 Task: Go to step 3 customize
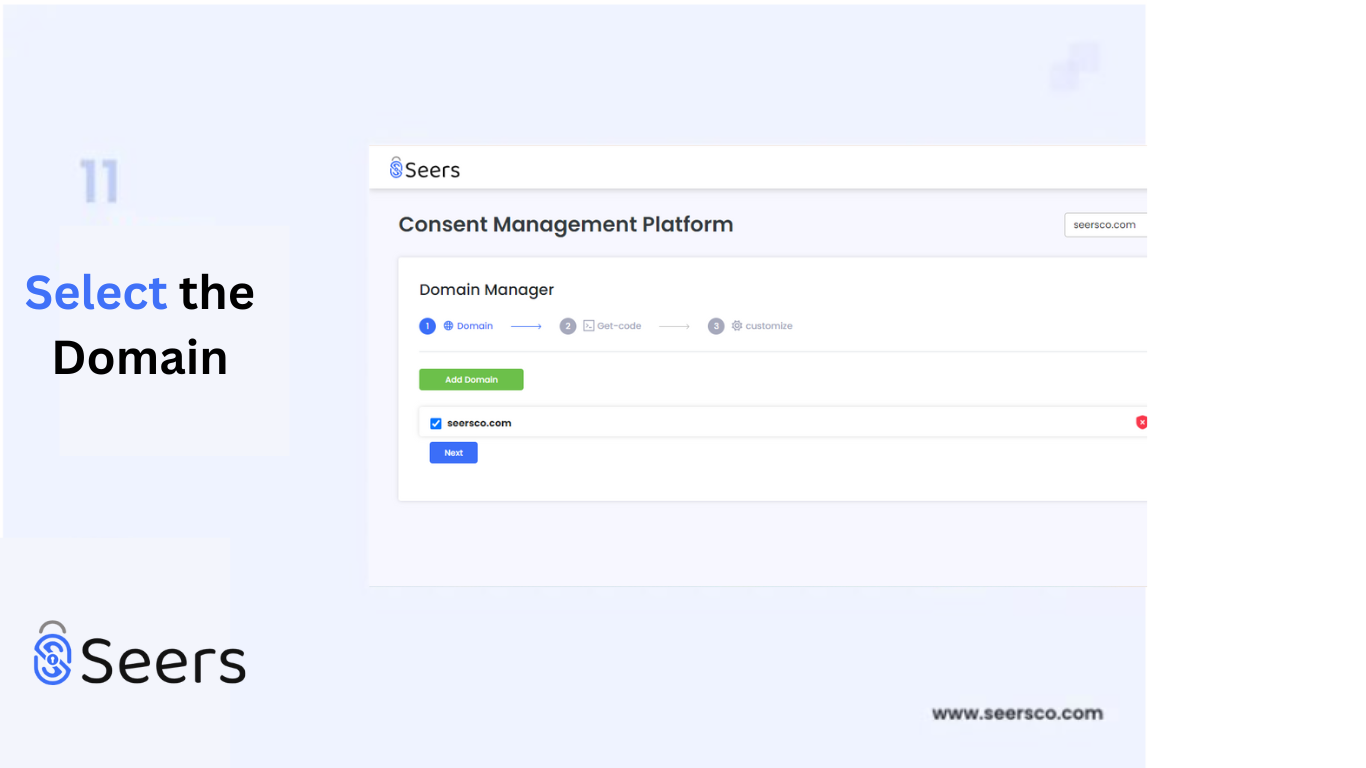pyautogui.click(x=750, y=326)
